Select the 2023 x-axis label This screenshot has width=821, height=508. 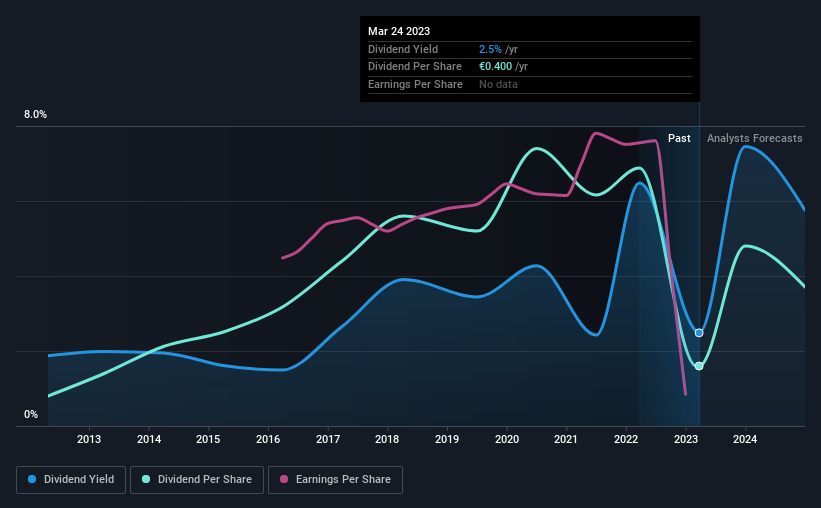(x=686, y=439)
